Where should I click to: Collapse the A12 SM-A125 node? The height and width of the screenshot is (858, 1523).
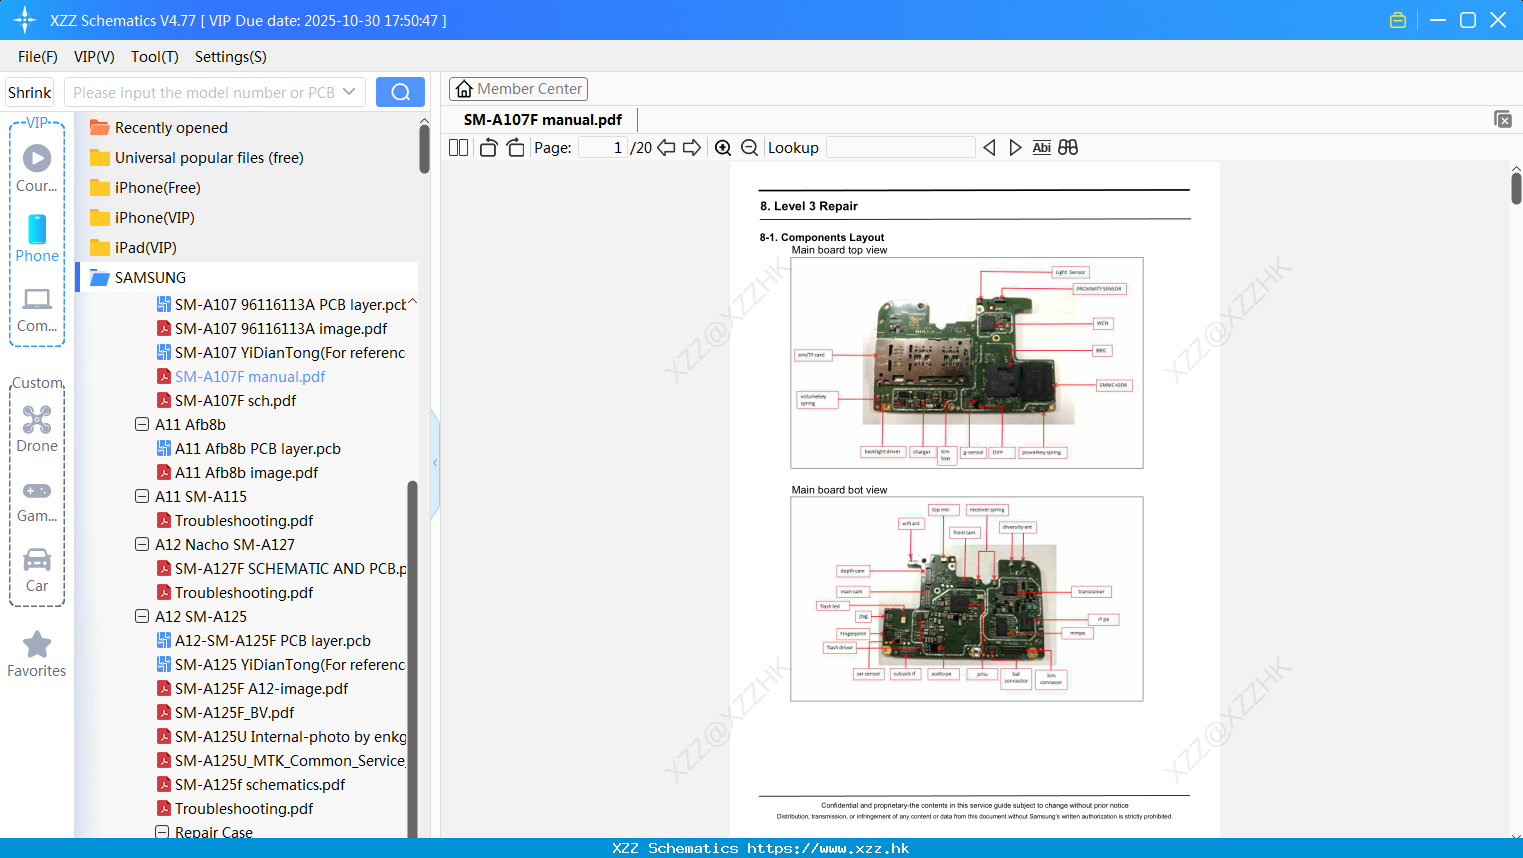[142, 616]
